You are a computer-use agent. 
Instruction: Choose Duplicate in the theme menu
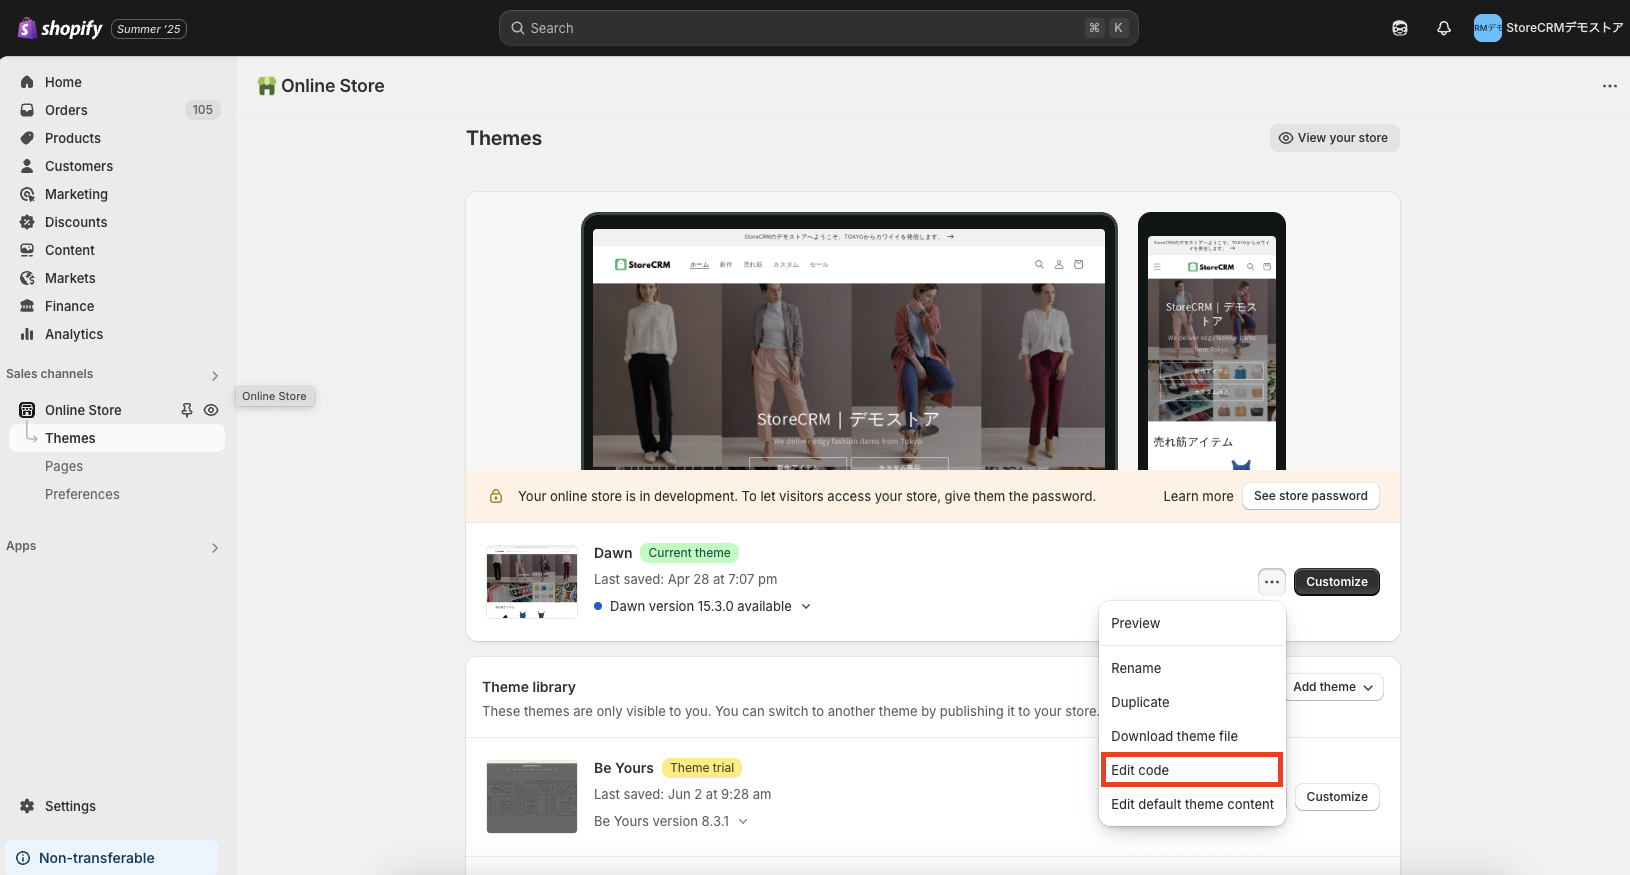click(1192, 702)
